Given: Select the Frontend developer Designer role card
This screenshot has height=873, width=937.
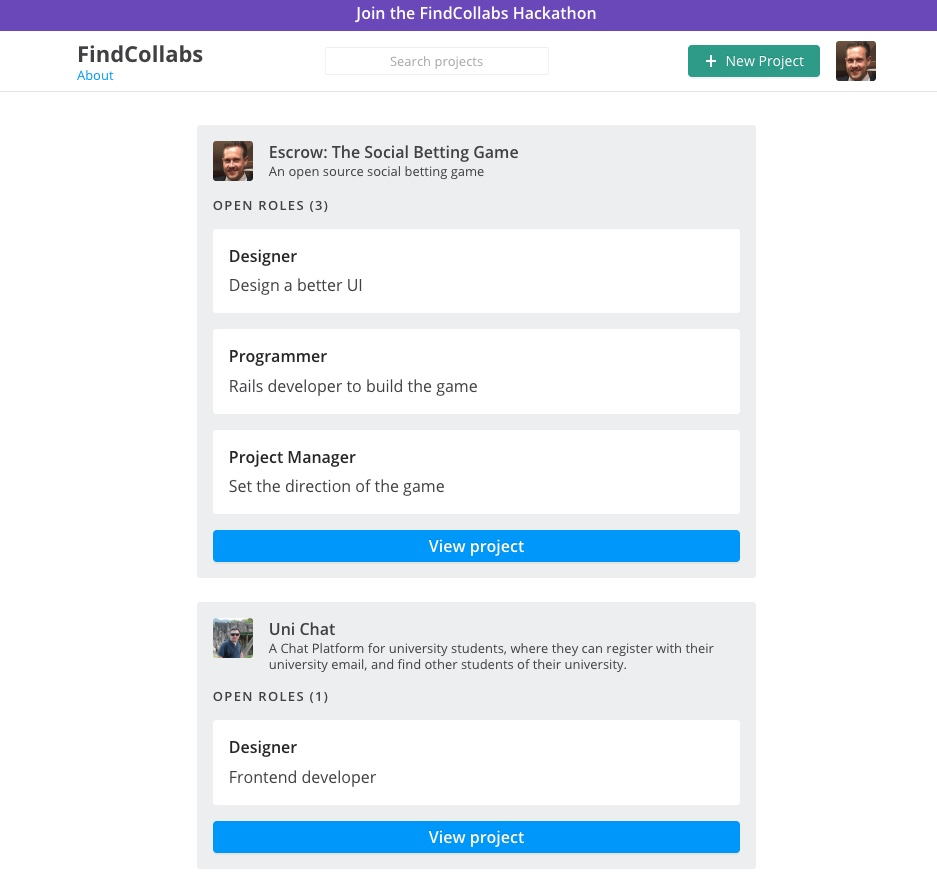Looking at the screenshot, I should tap(476, 762).
